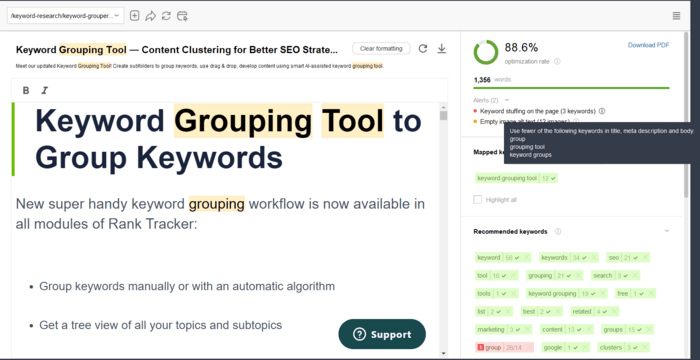
Task: Click info icon next to Recommended keywords
Action: click(558, 231)
